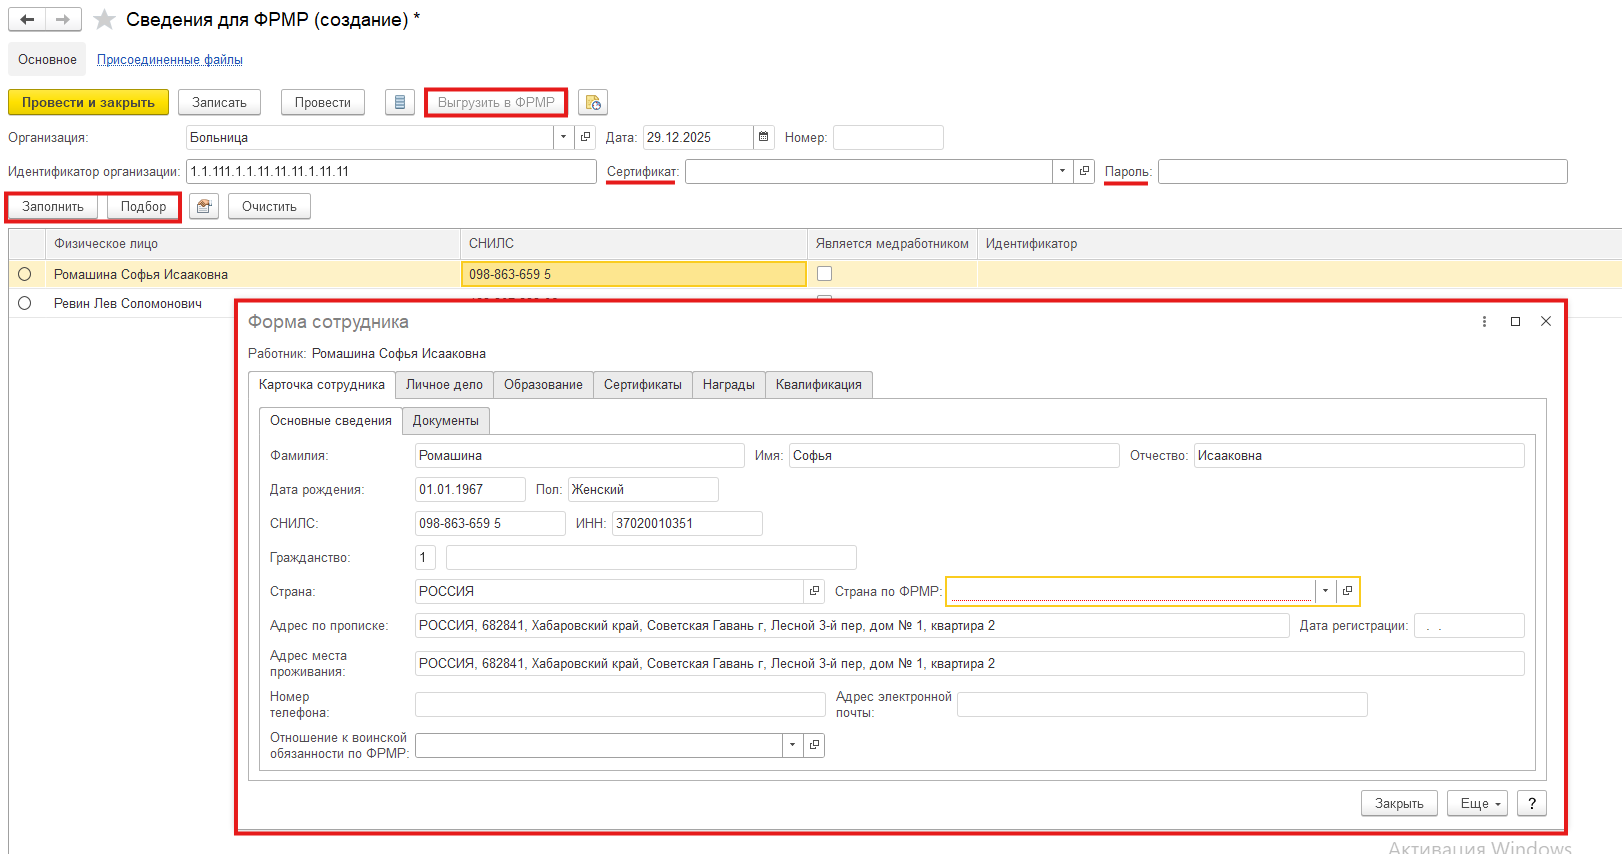
Task: Click the Провести button
Action: click(323, 102)
